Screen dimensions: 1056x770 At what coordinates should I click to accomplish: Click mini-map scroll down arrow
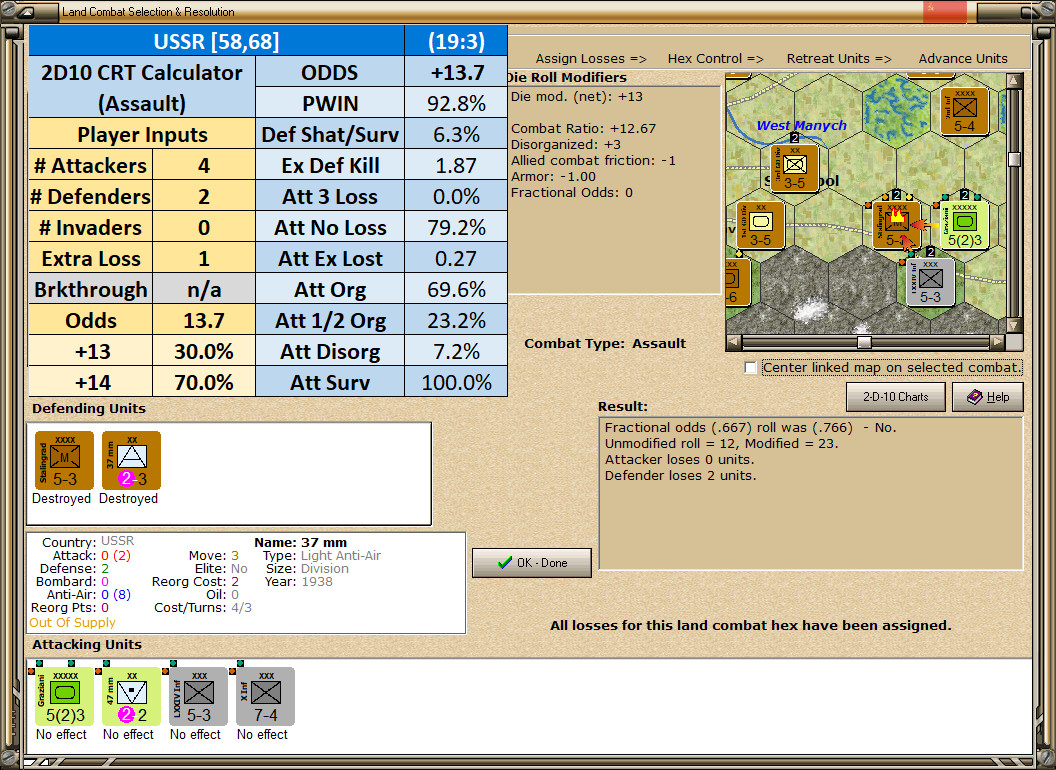(x=1014, y=325)
